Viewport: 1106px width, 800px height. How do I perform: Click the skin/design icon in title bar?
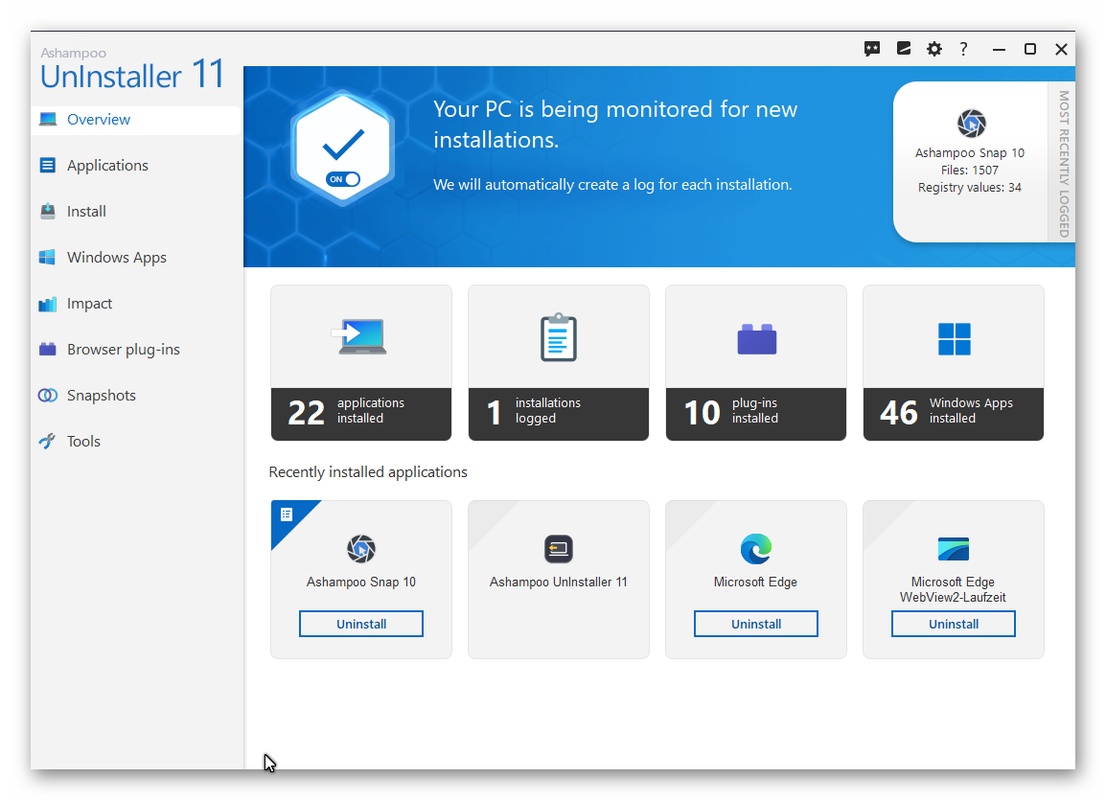(904, 49)
